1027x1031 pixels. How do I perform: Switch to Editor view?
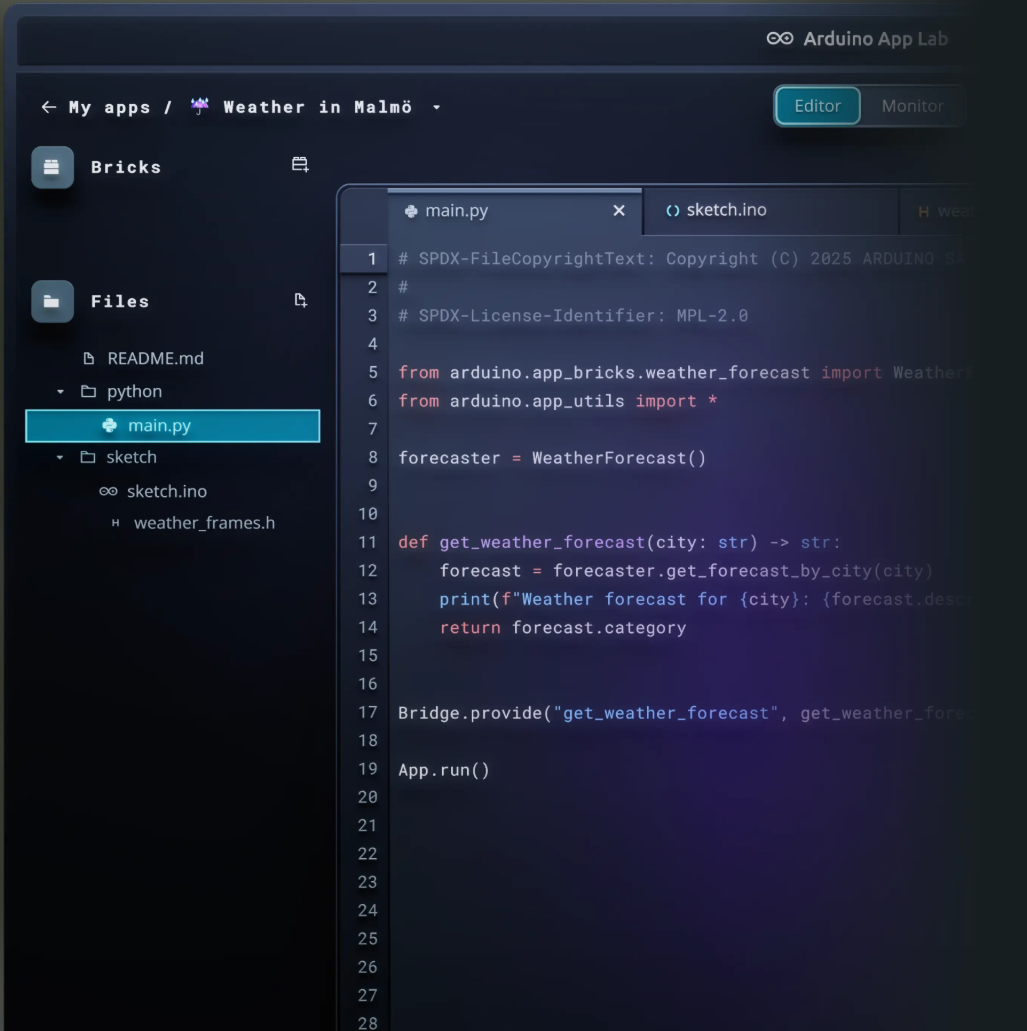click(x=817, y=106)
